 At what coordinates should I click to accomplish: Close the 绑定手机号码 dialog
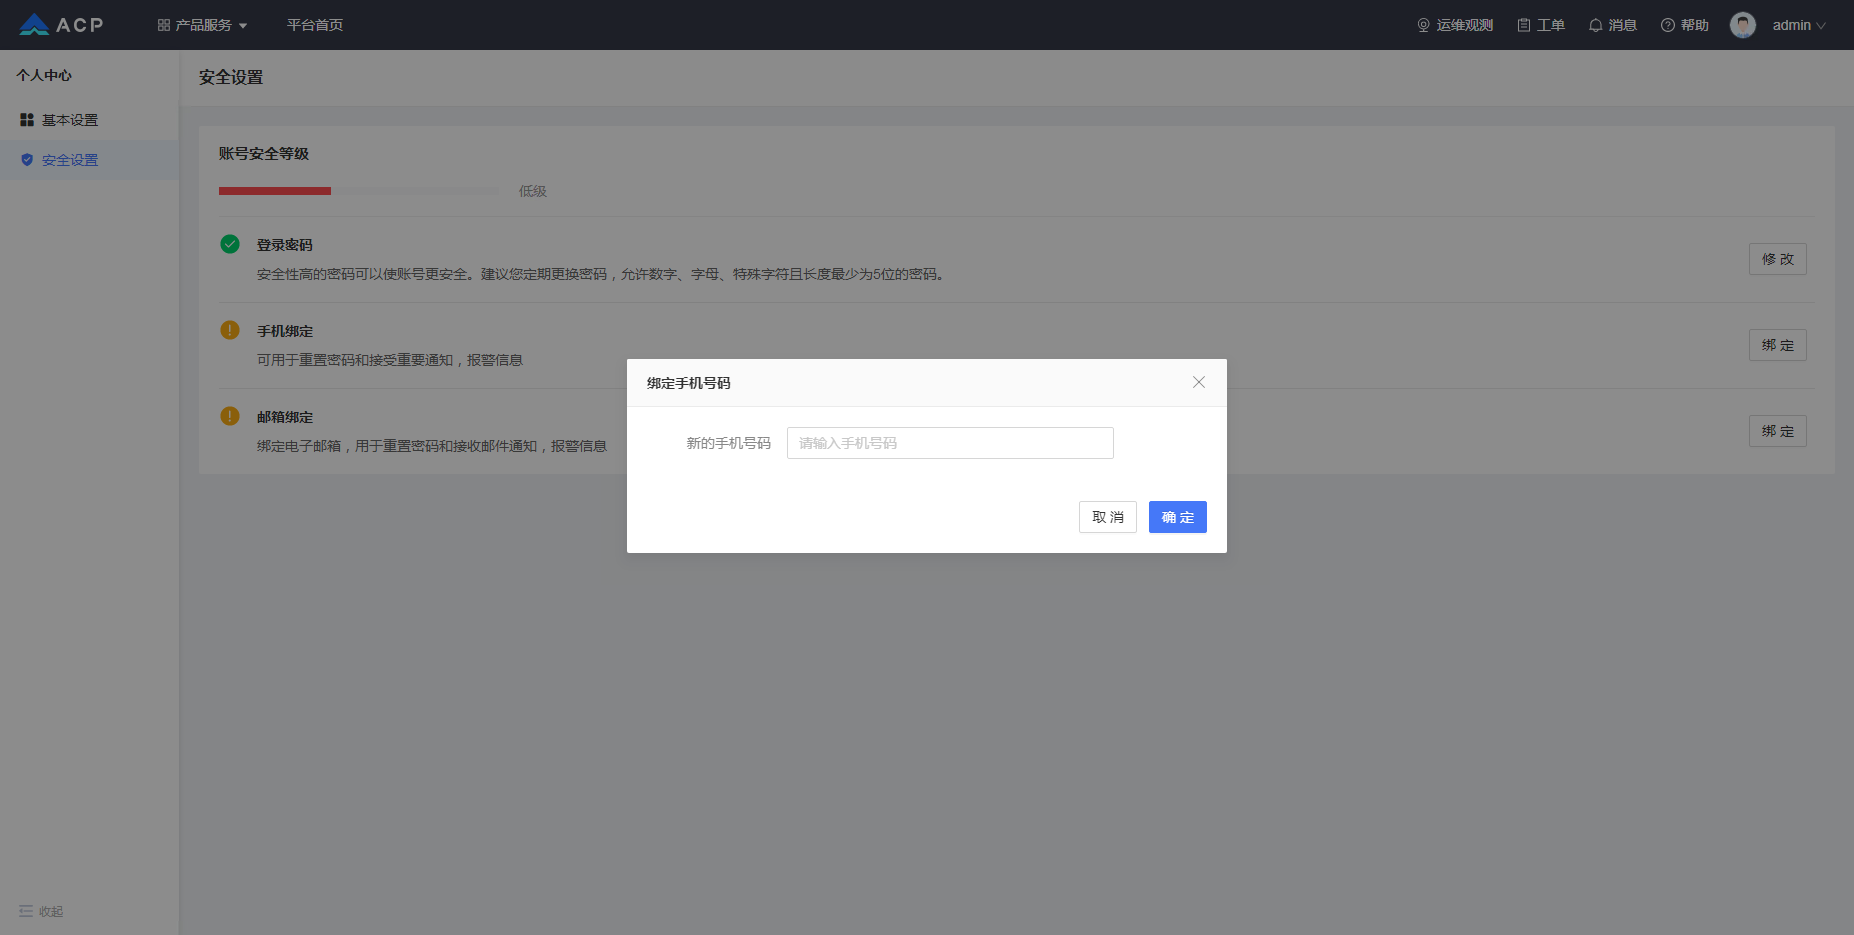[1199, 382]
